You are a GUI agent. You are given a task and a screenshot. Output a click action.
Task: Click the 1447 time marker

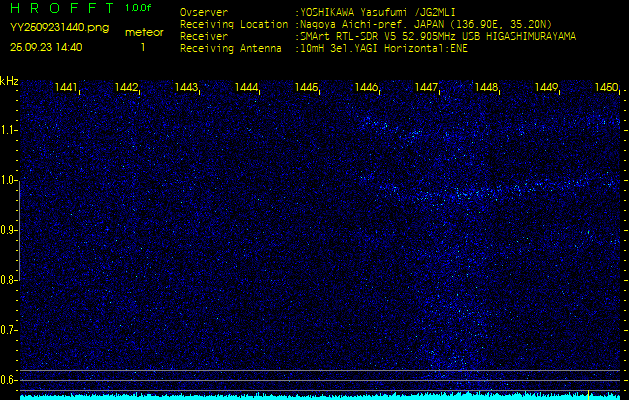tap(427, 88)
